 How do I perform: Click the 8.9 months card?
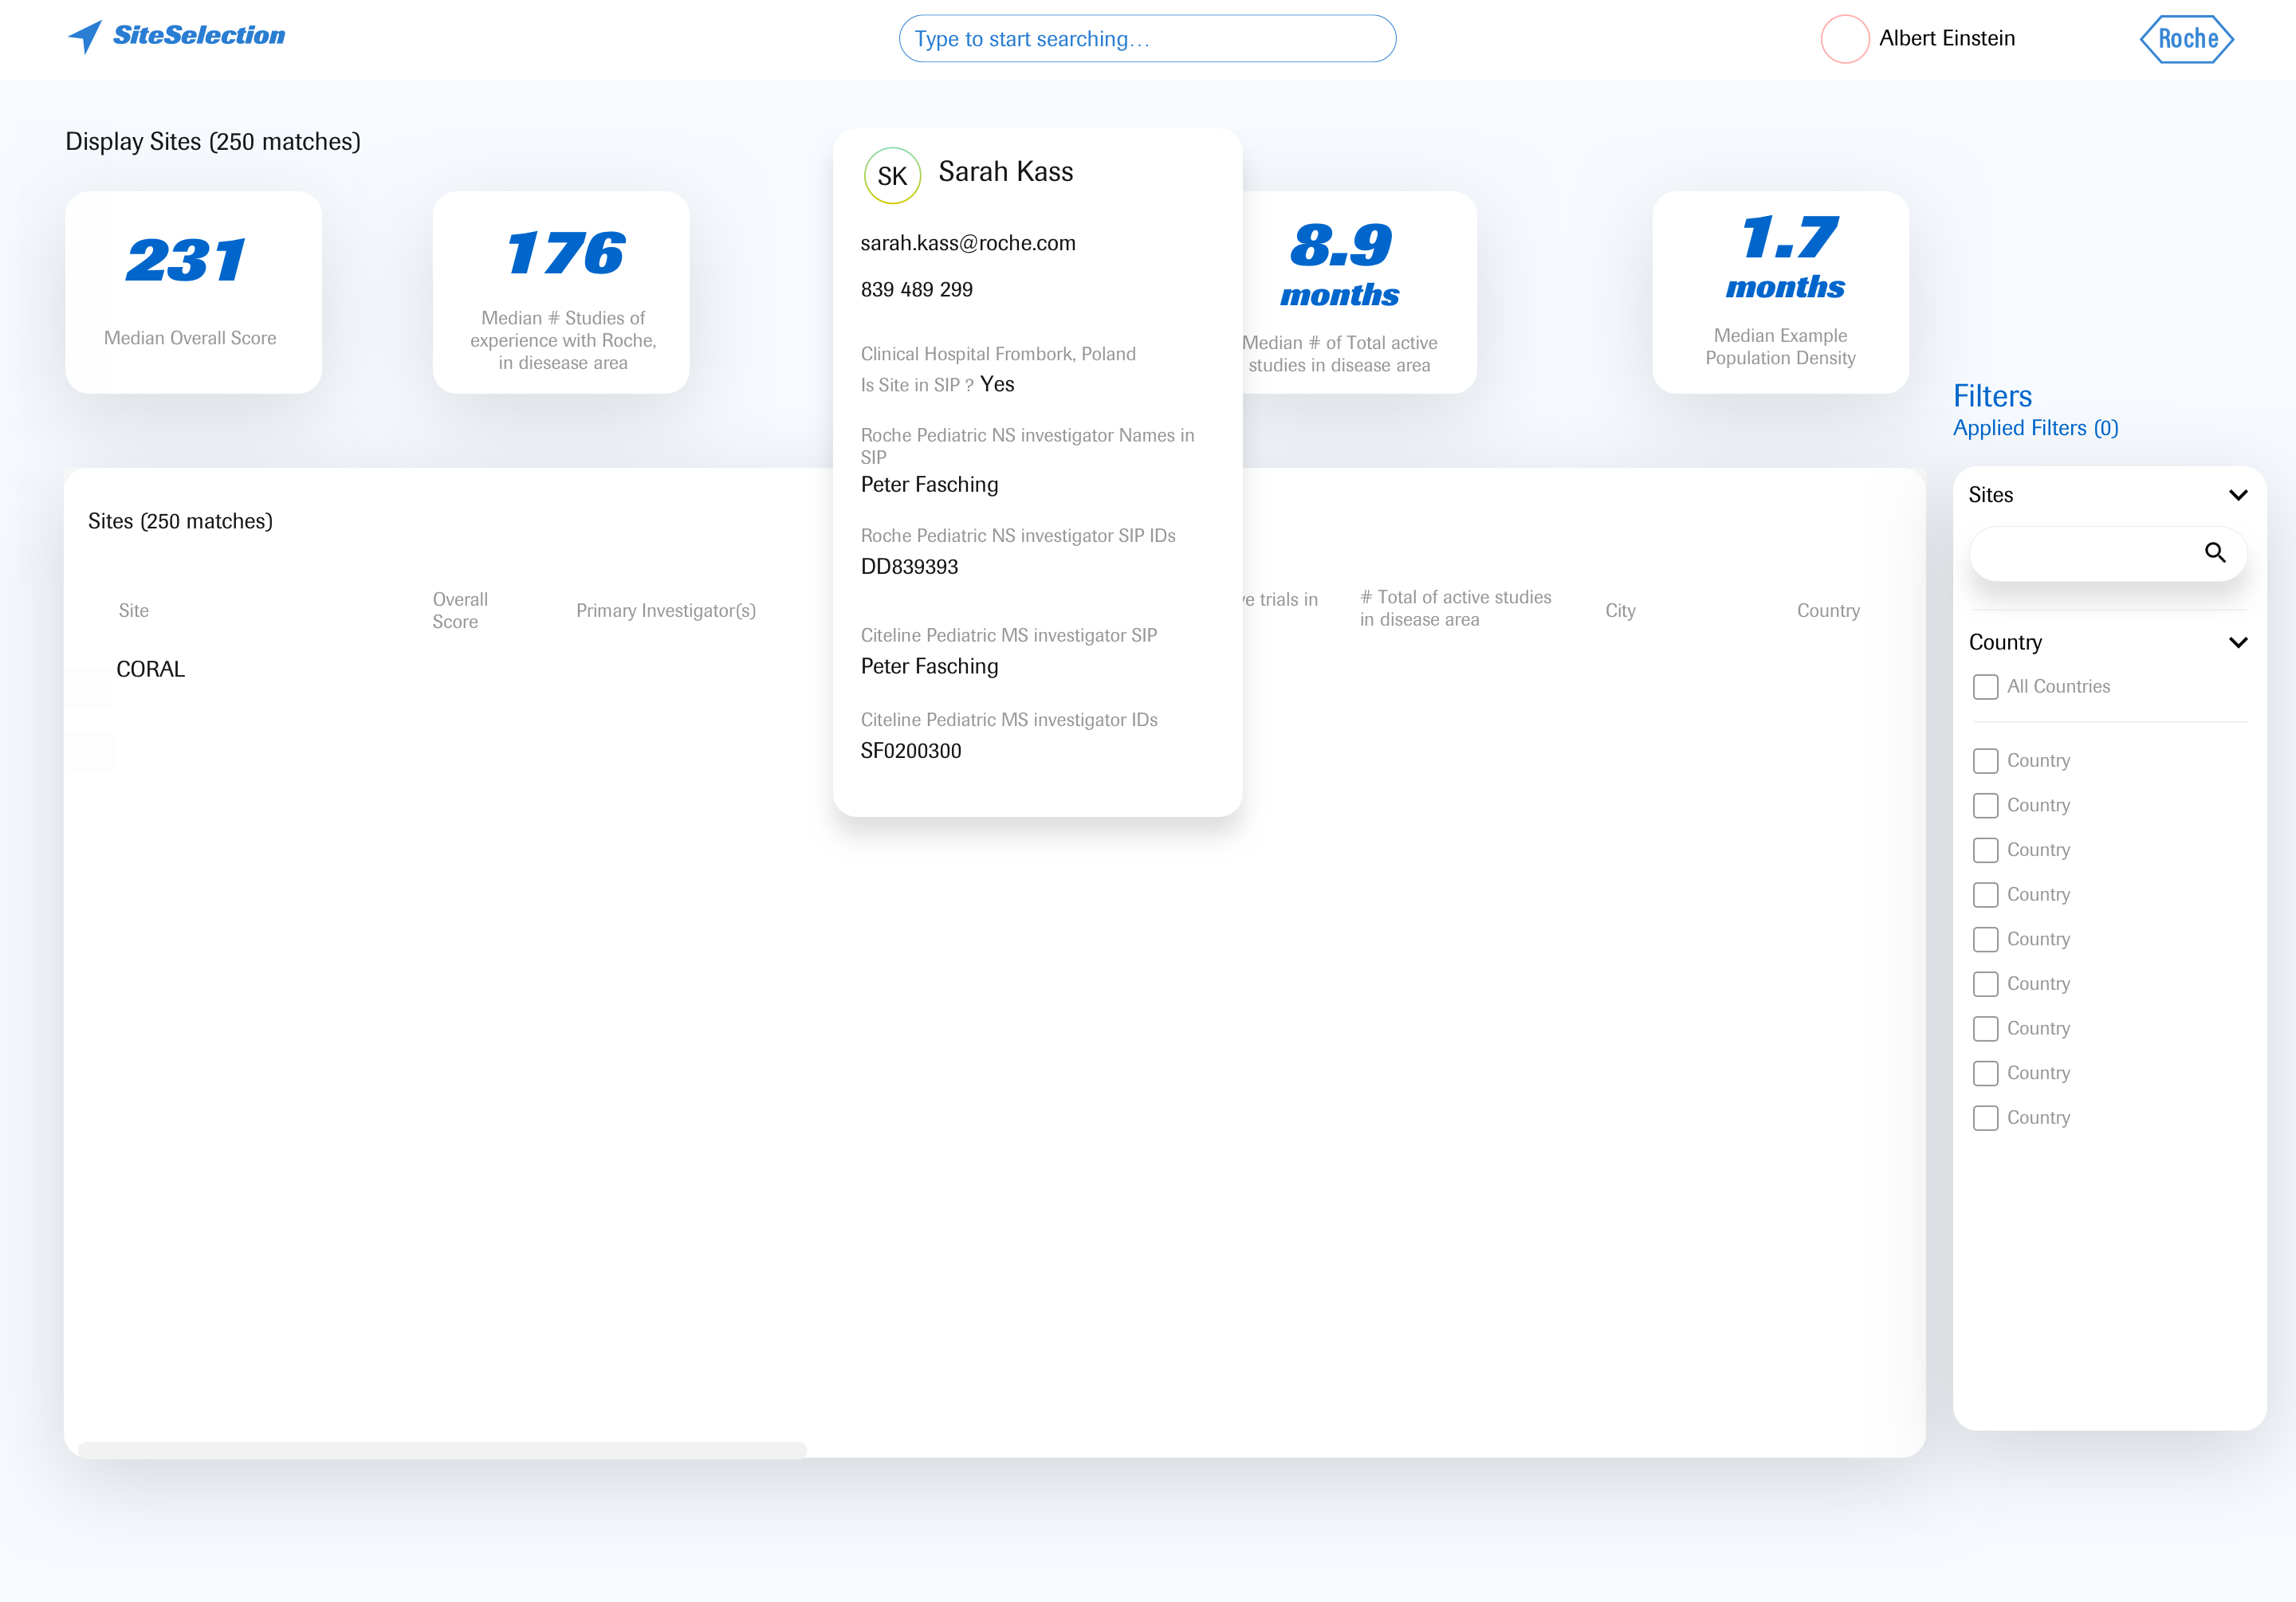pos(1359,292)
